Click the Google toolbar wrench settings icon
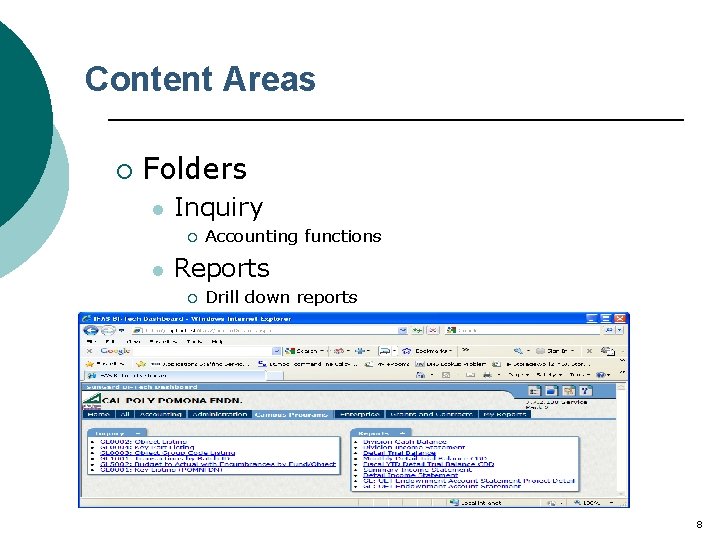The image size is (720, 540). pyautogui.click(x=519, y=351)
